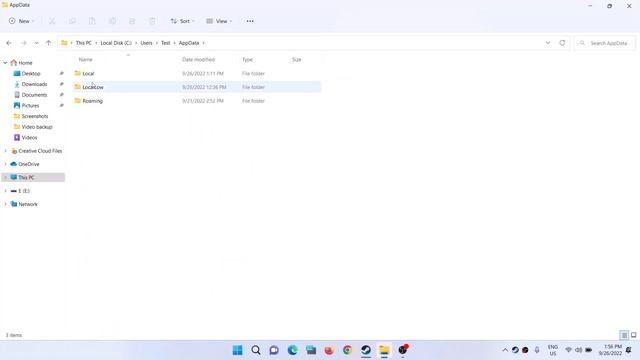This screenshot has height=360, width=640.
Task: Go up one folder level
Action: point(49,43)
